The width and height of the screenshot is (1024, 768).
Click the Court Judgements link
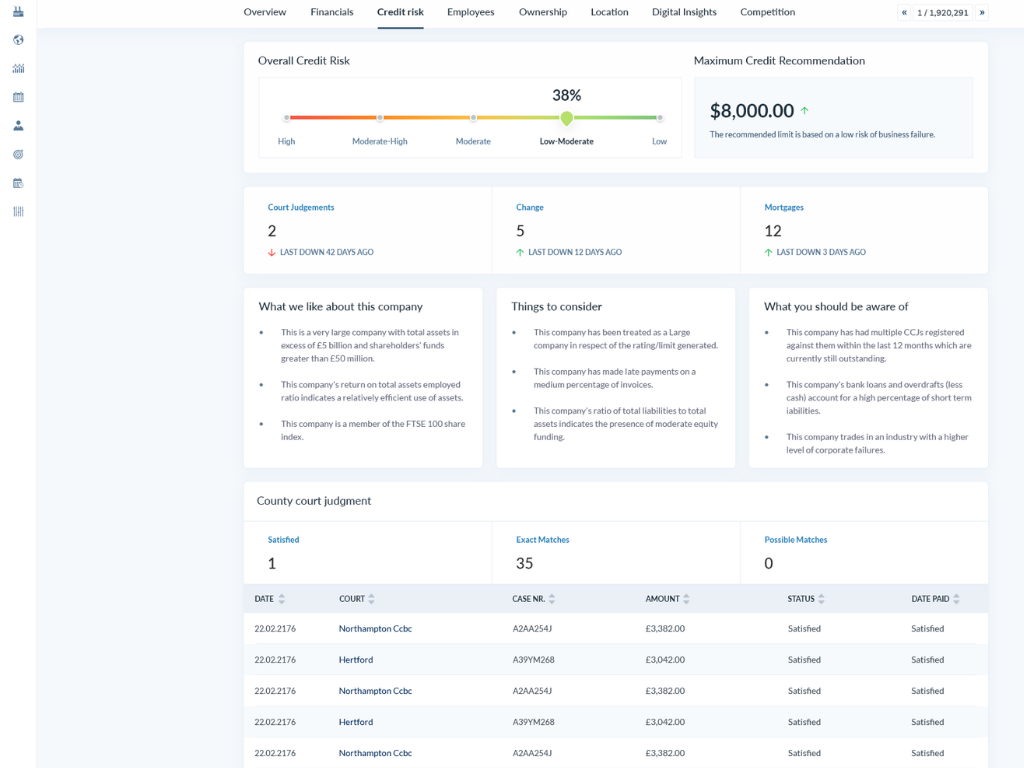(x=301, y=208)
